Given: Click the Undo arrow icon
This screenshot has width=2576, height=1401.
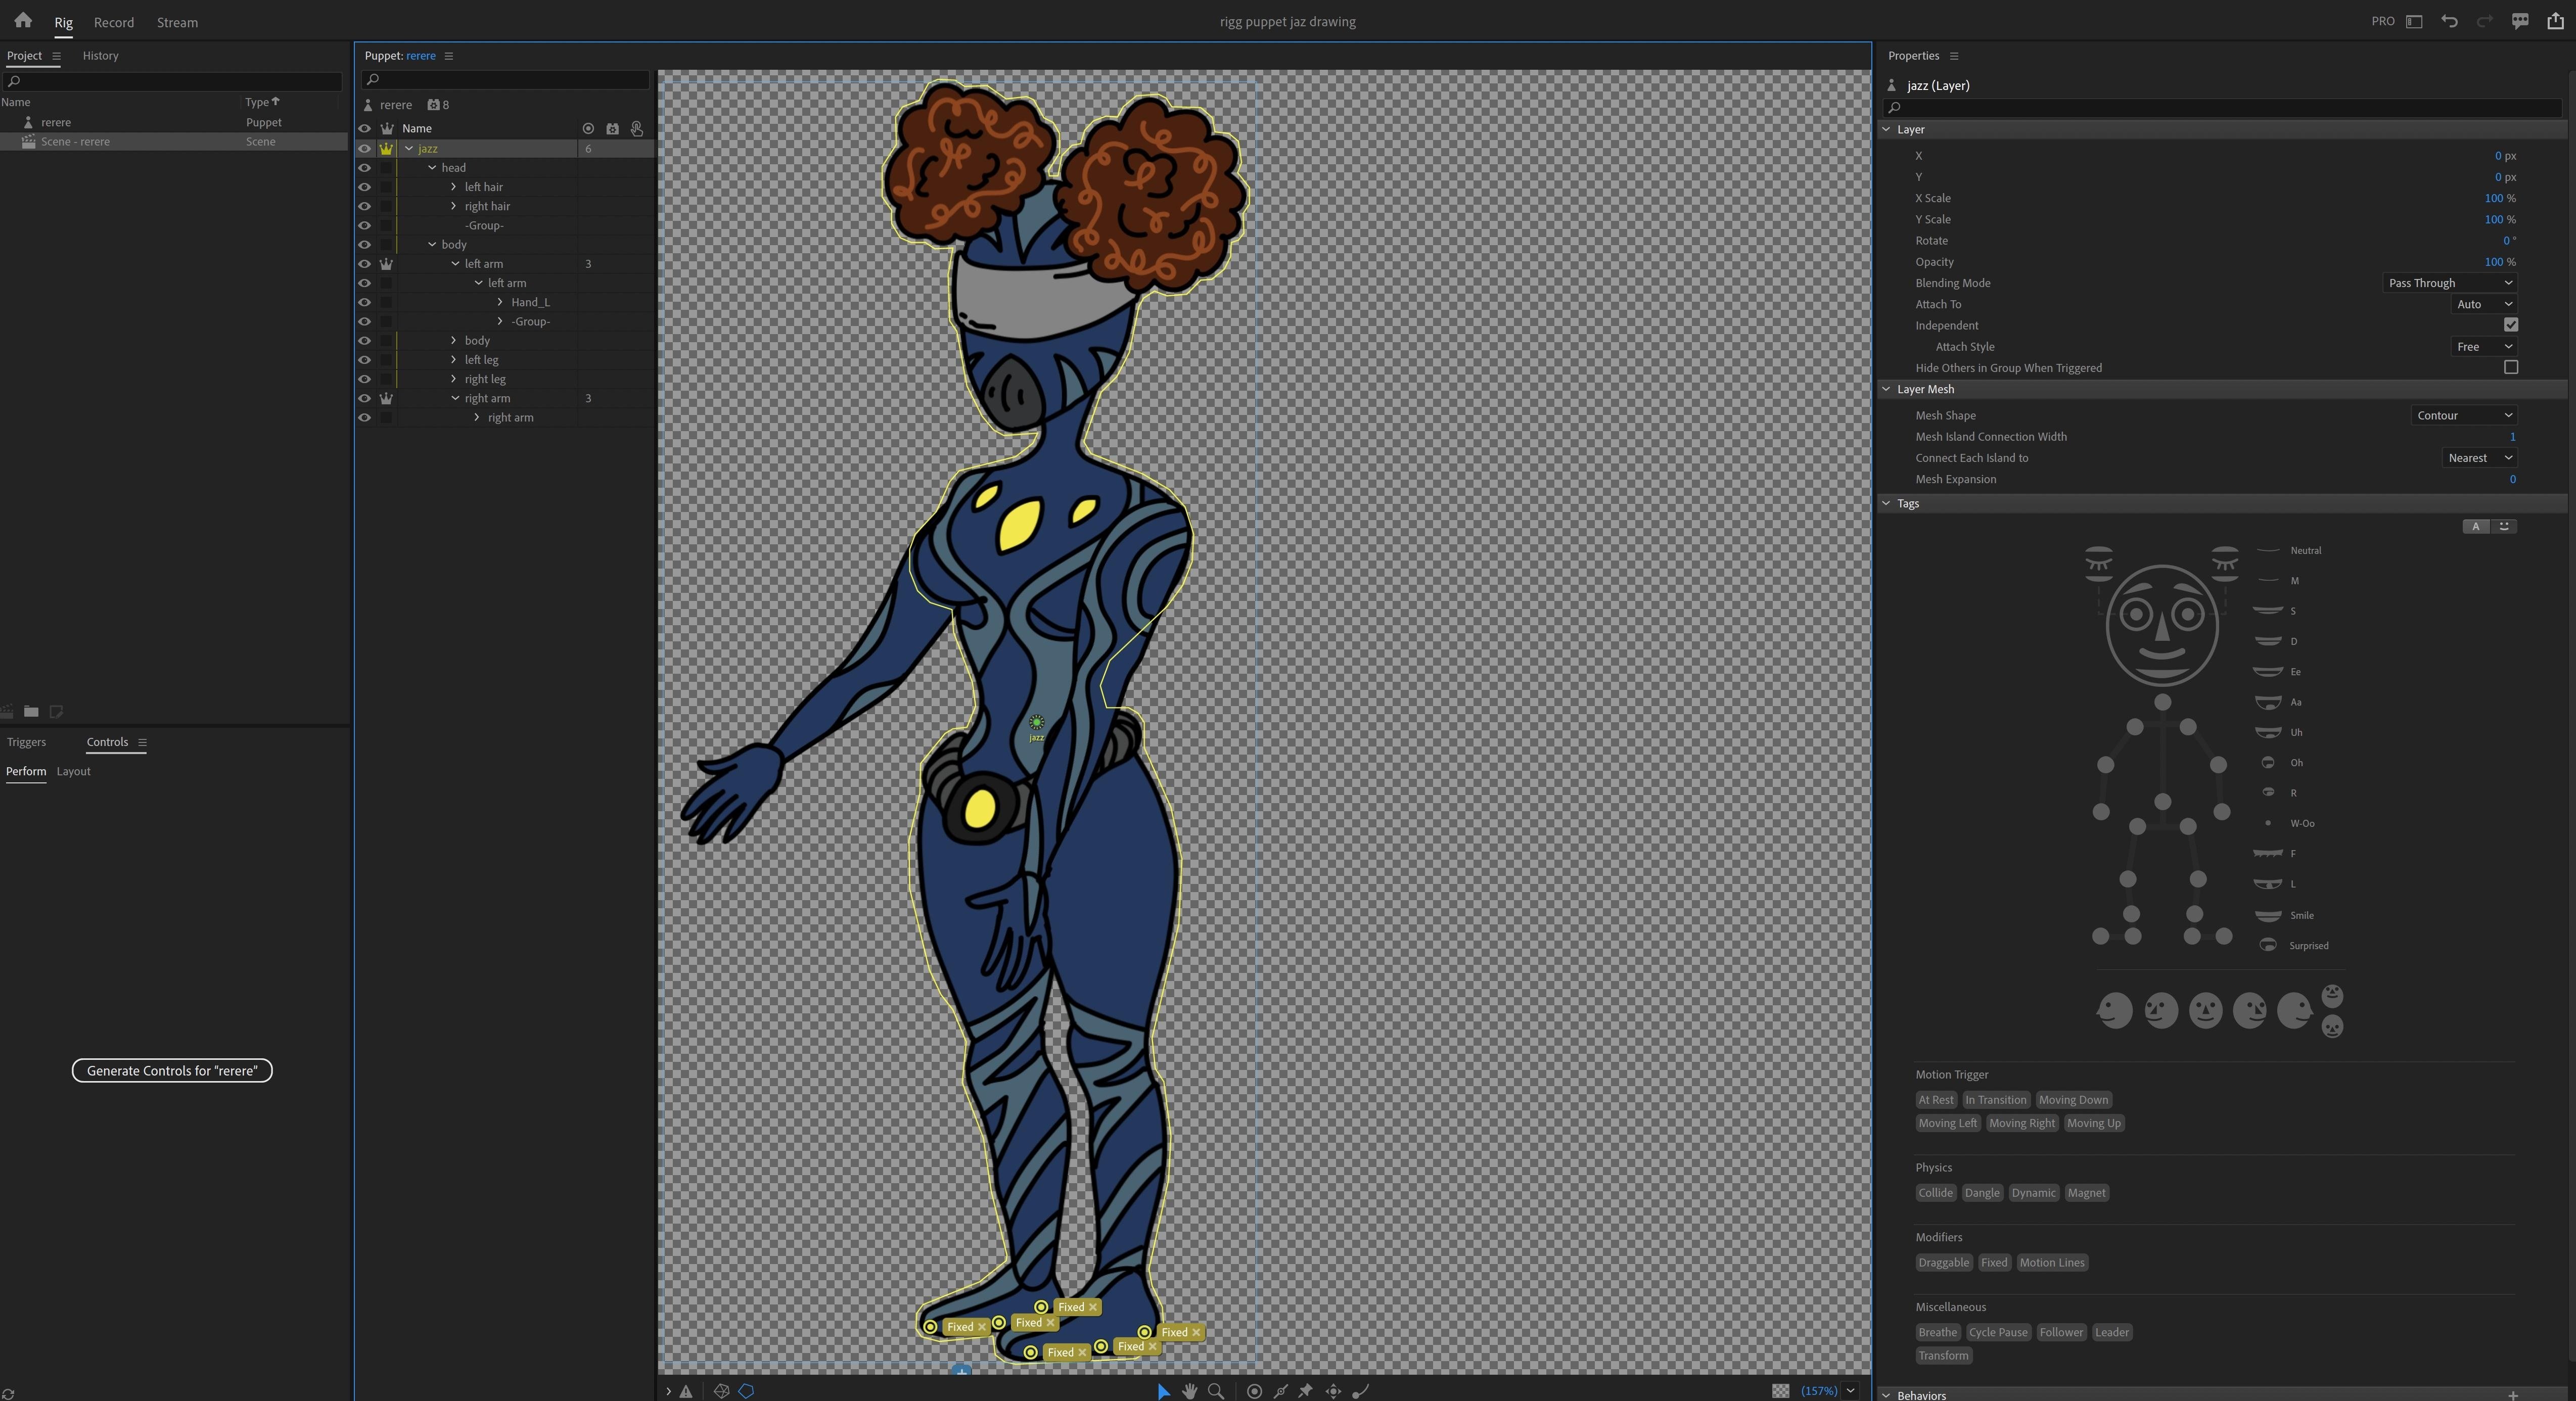Looking at the screenshot, I should 2449,21.
